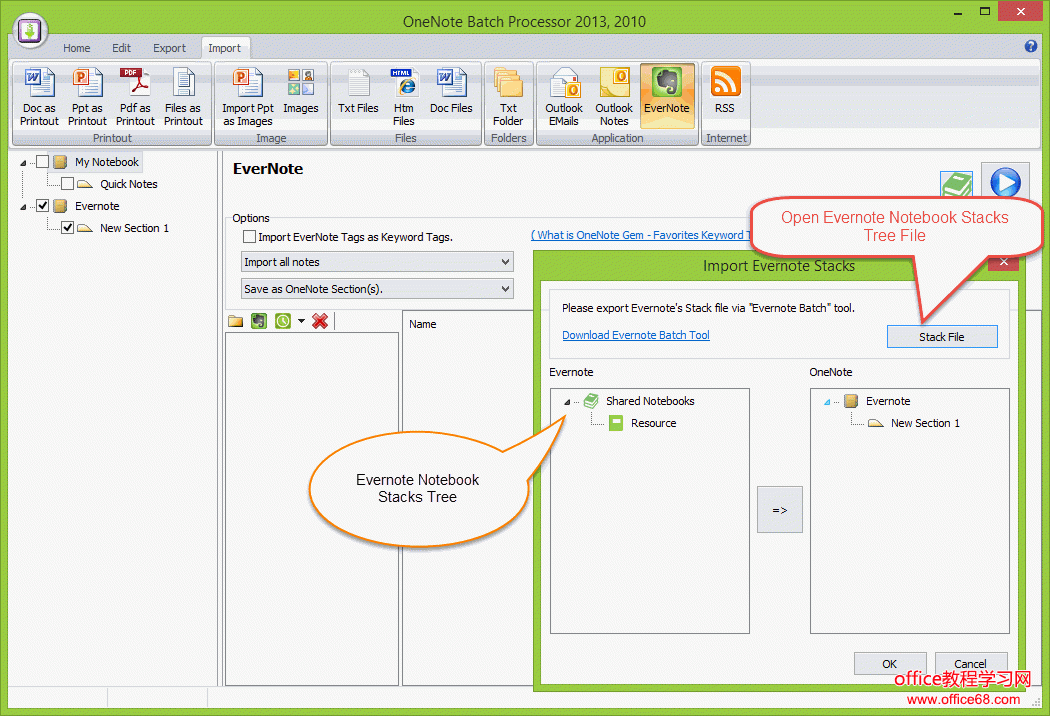Open the Download Evernote Batch Tool link

click(x=635, y=335)
